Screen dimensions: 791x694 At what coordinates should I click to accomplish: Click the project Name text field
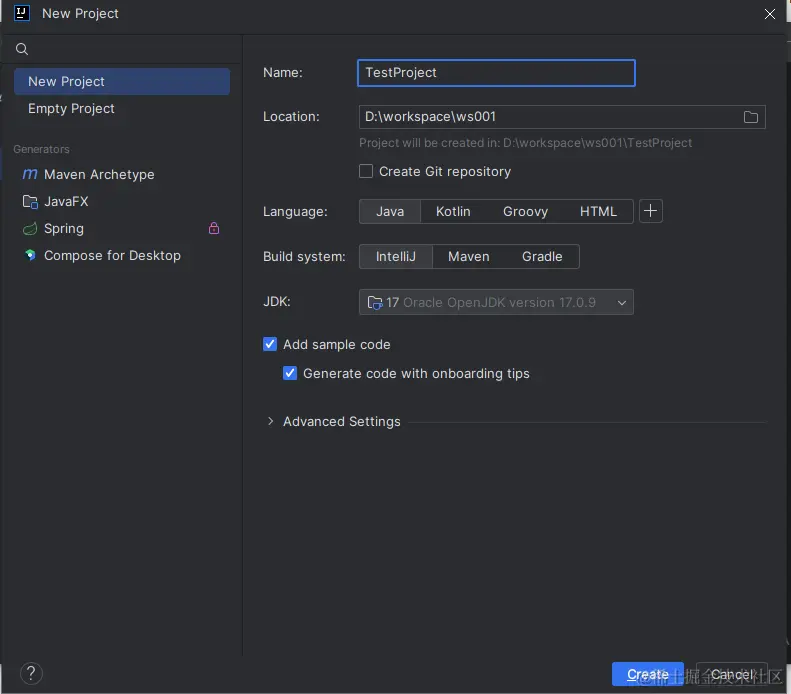[496, 73]
